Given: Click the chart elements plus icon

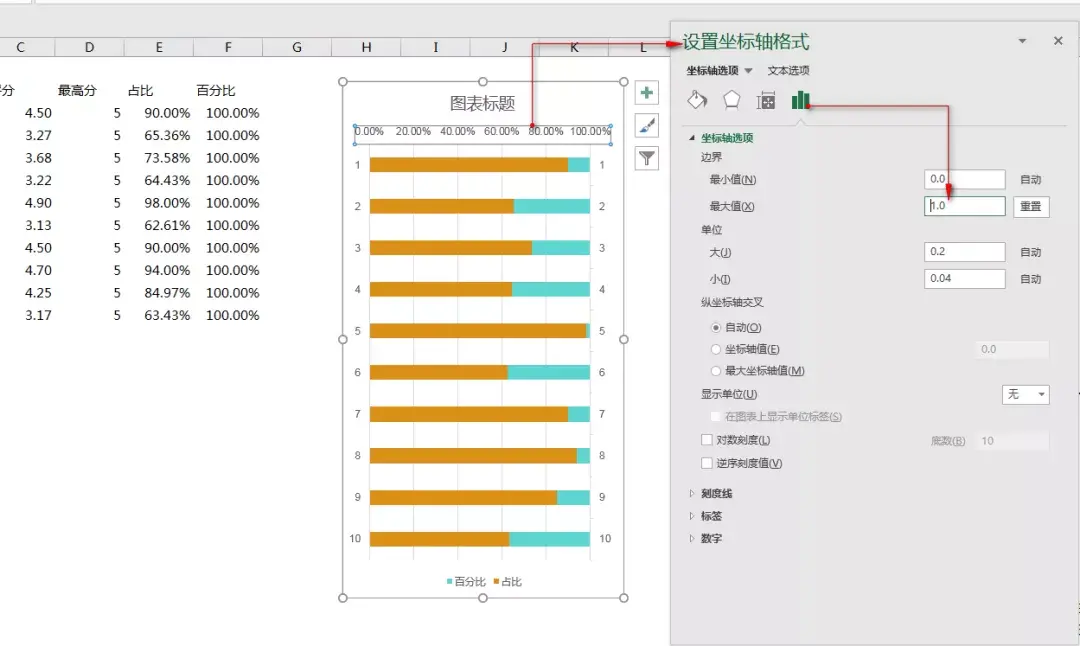Looking at the screenshot, I should click(647, 91).
